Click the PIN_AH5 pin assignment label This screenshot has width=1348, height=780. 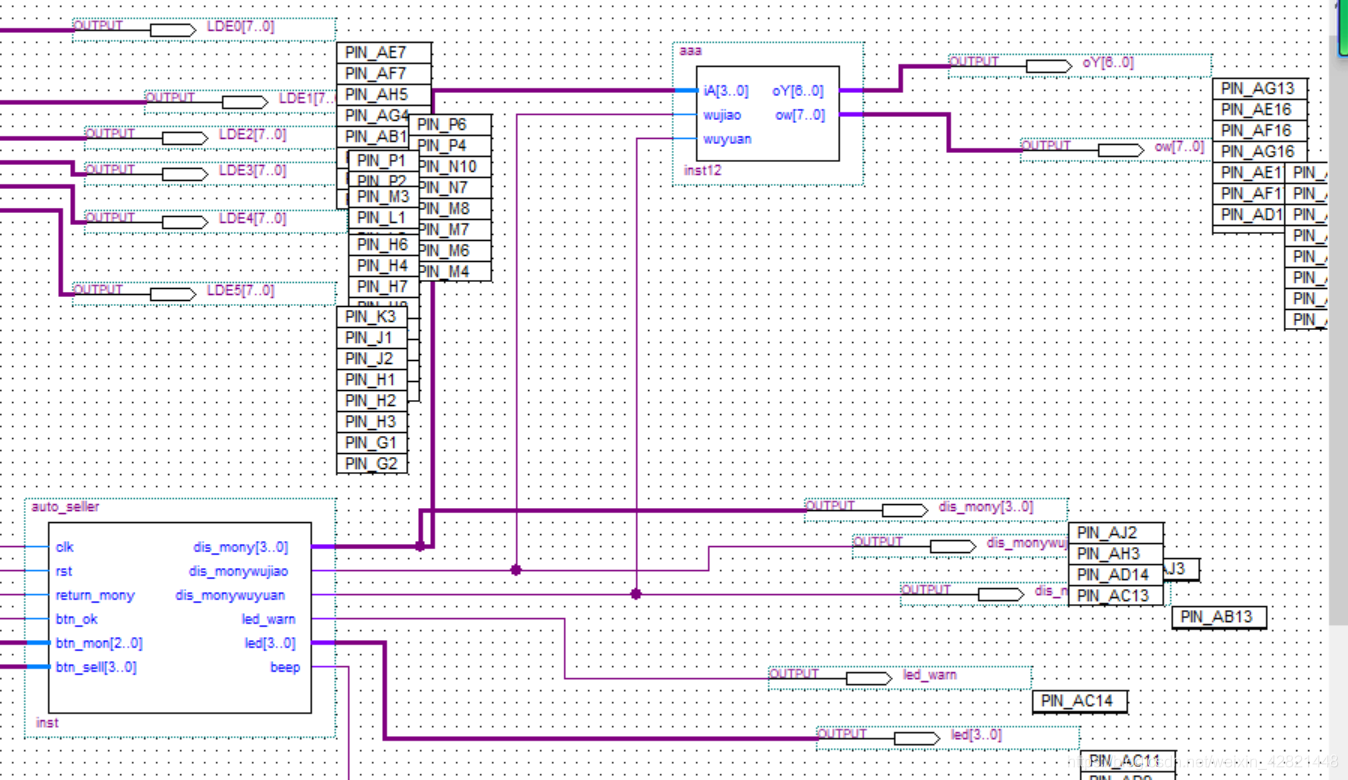384,95
